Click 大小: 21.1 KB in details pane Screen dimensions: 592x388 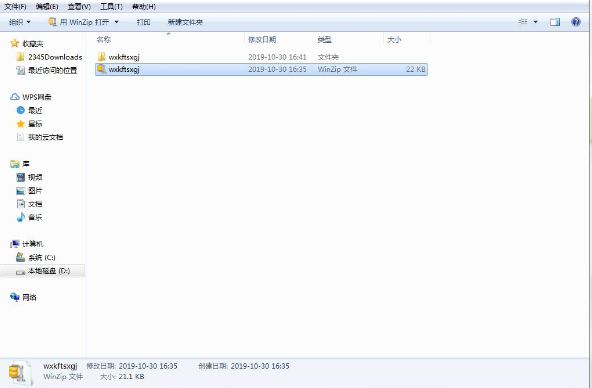click(x=122, y=377)
